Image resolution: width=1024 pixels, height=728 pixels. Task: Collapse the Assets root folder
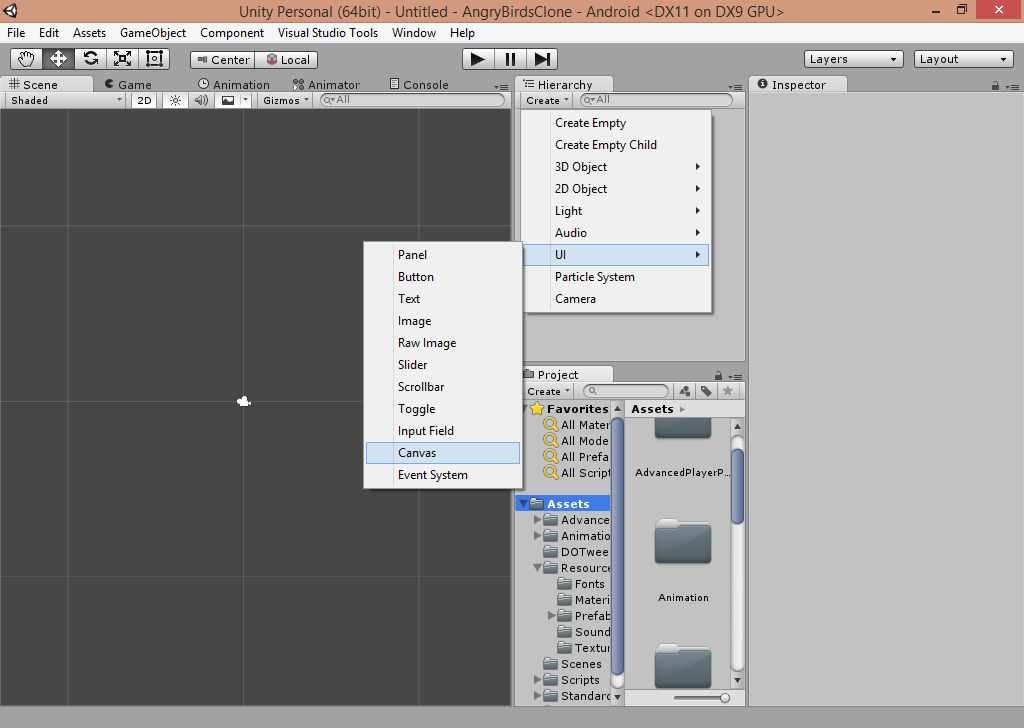[524, 504]
